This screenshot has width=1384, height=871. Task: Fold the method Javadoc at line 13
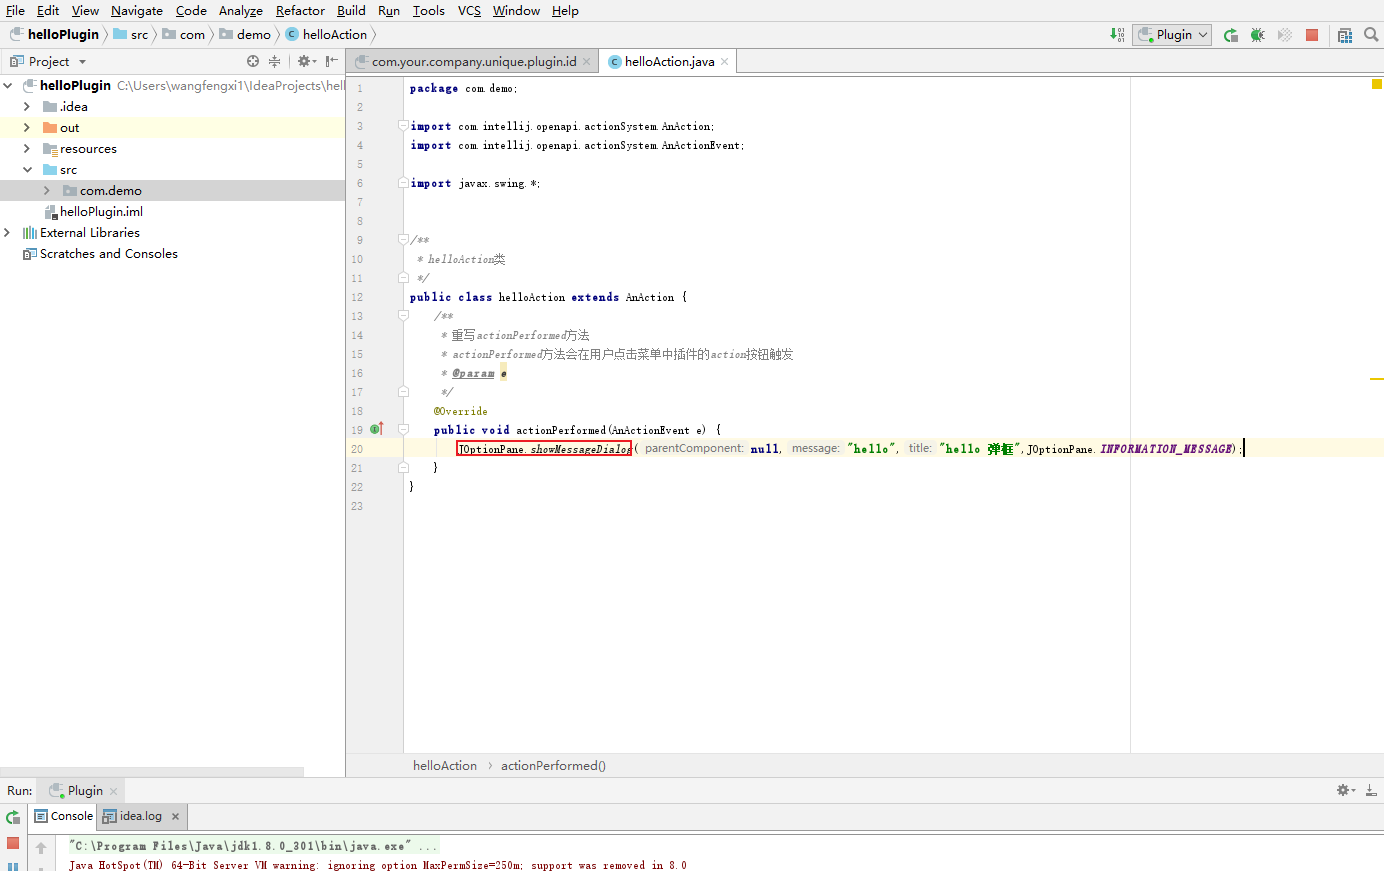pyautogui.click(x=403, y=316)
